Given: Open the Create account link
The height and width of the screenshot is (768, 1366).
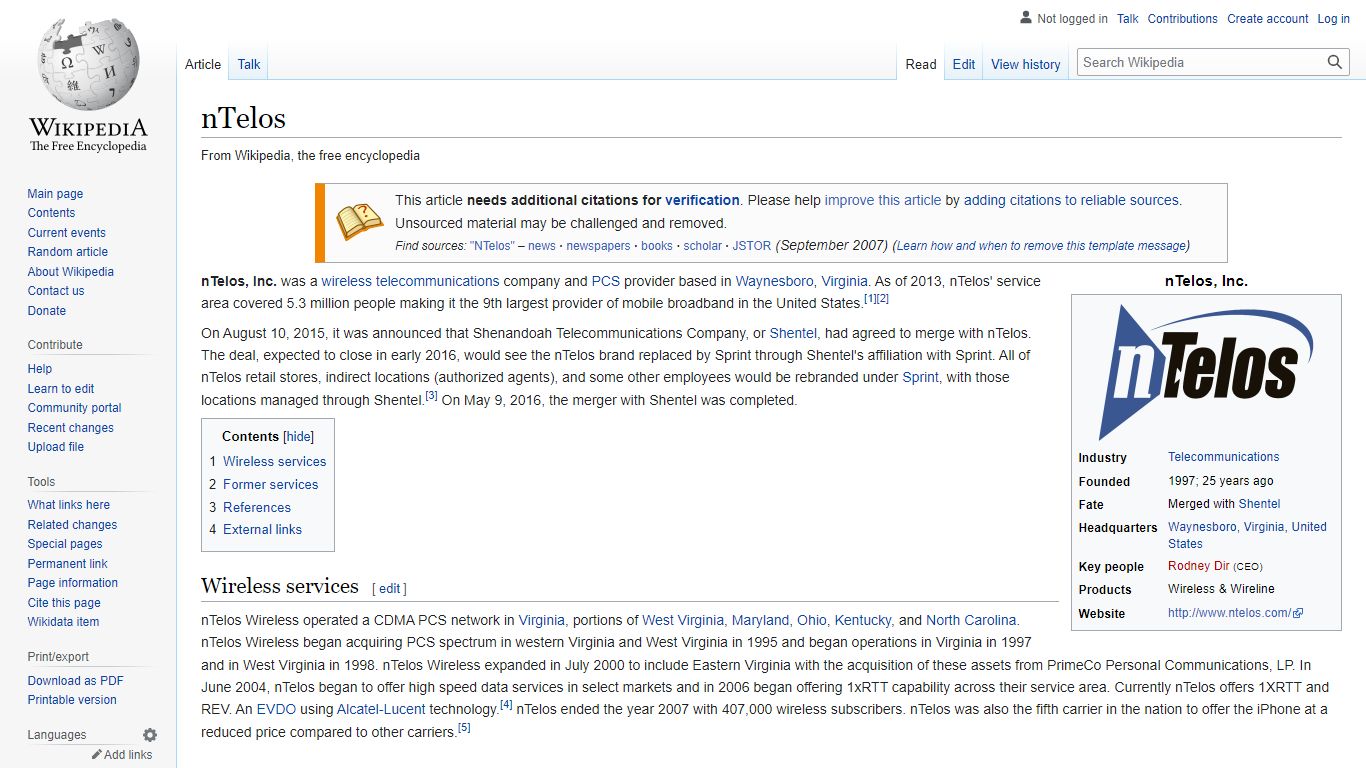Looking at the screenshot, I should 1268,19.
